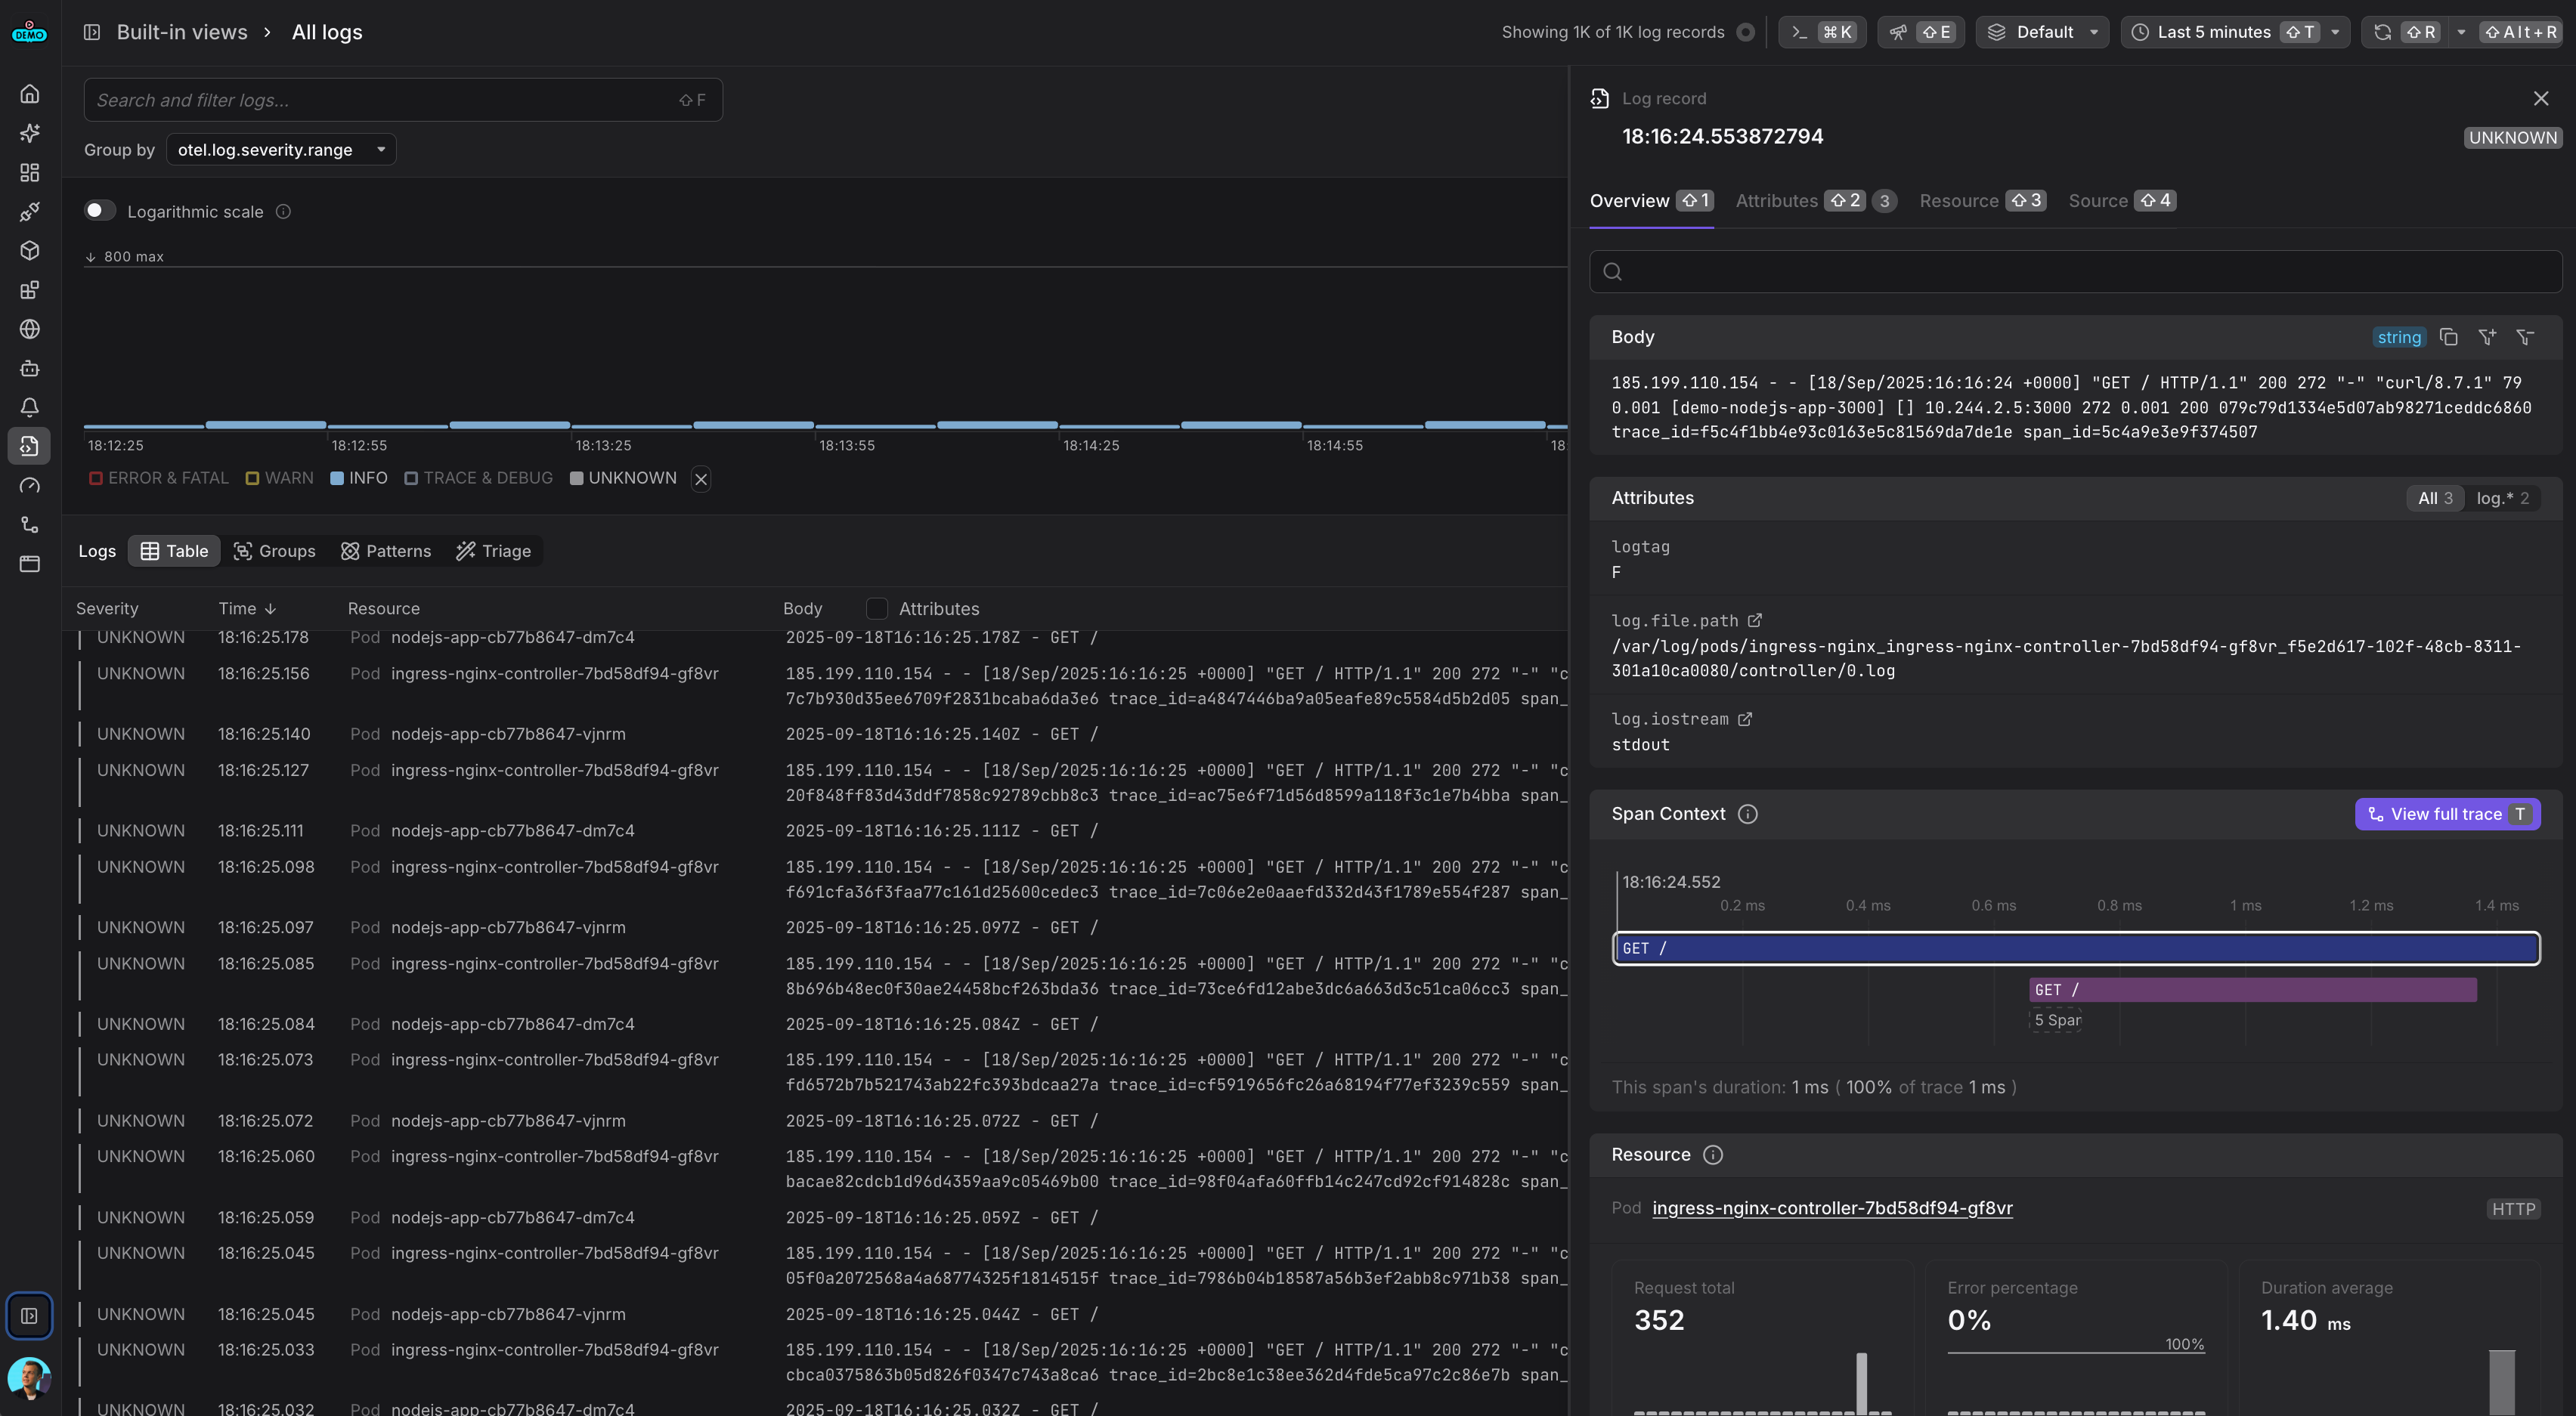Click the sidebar expand button at bottom left
2576x1416 pixels.
point(30,1316)
